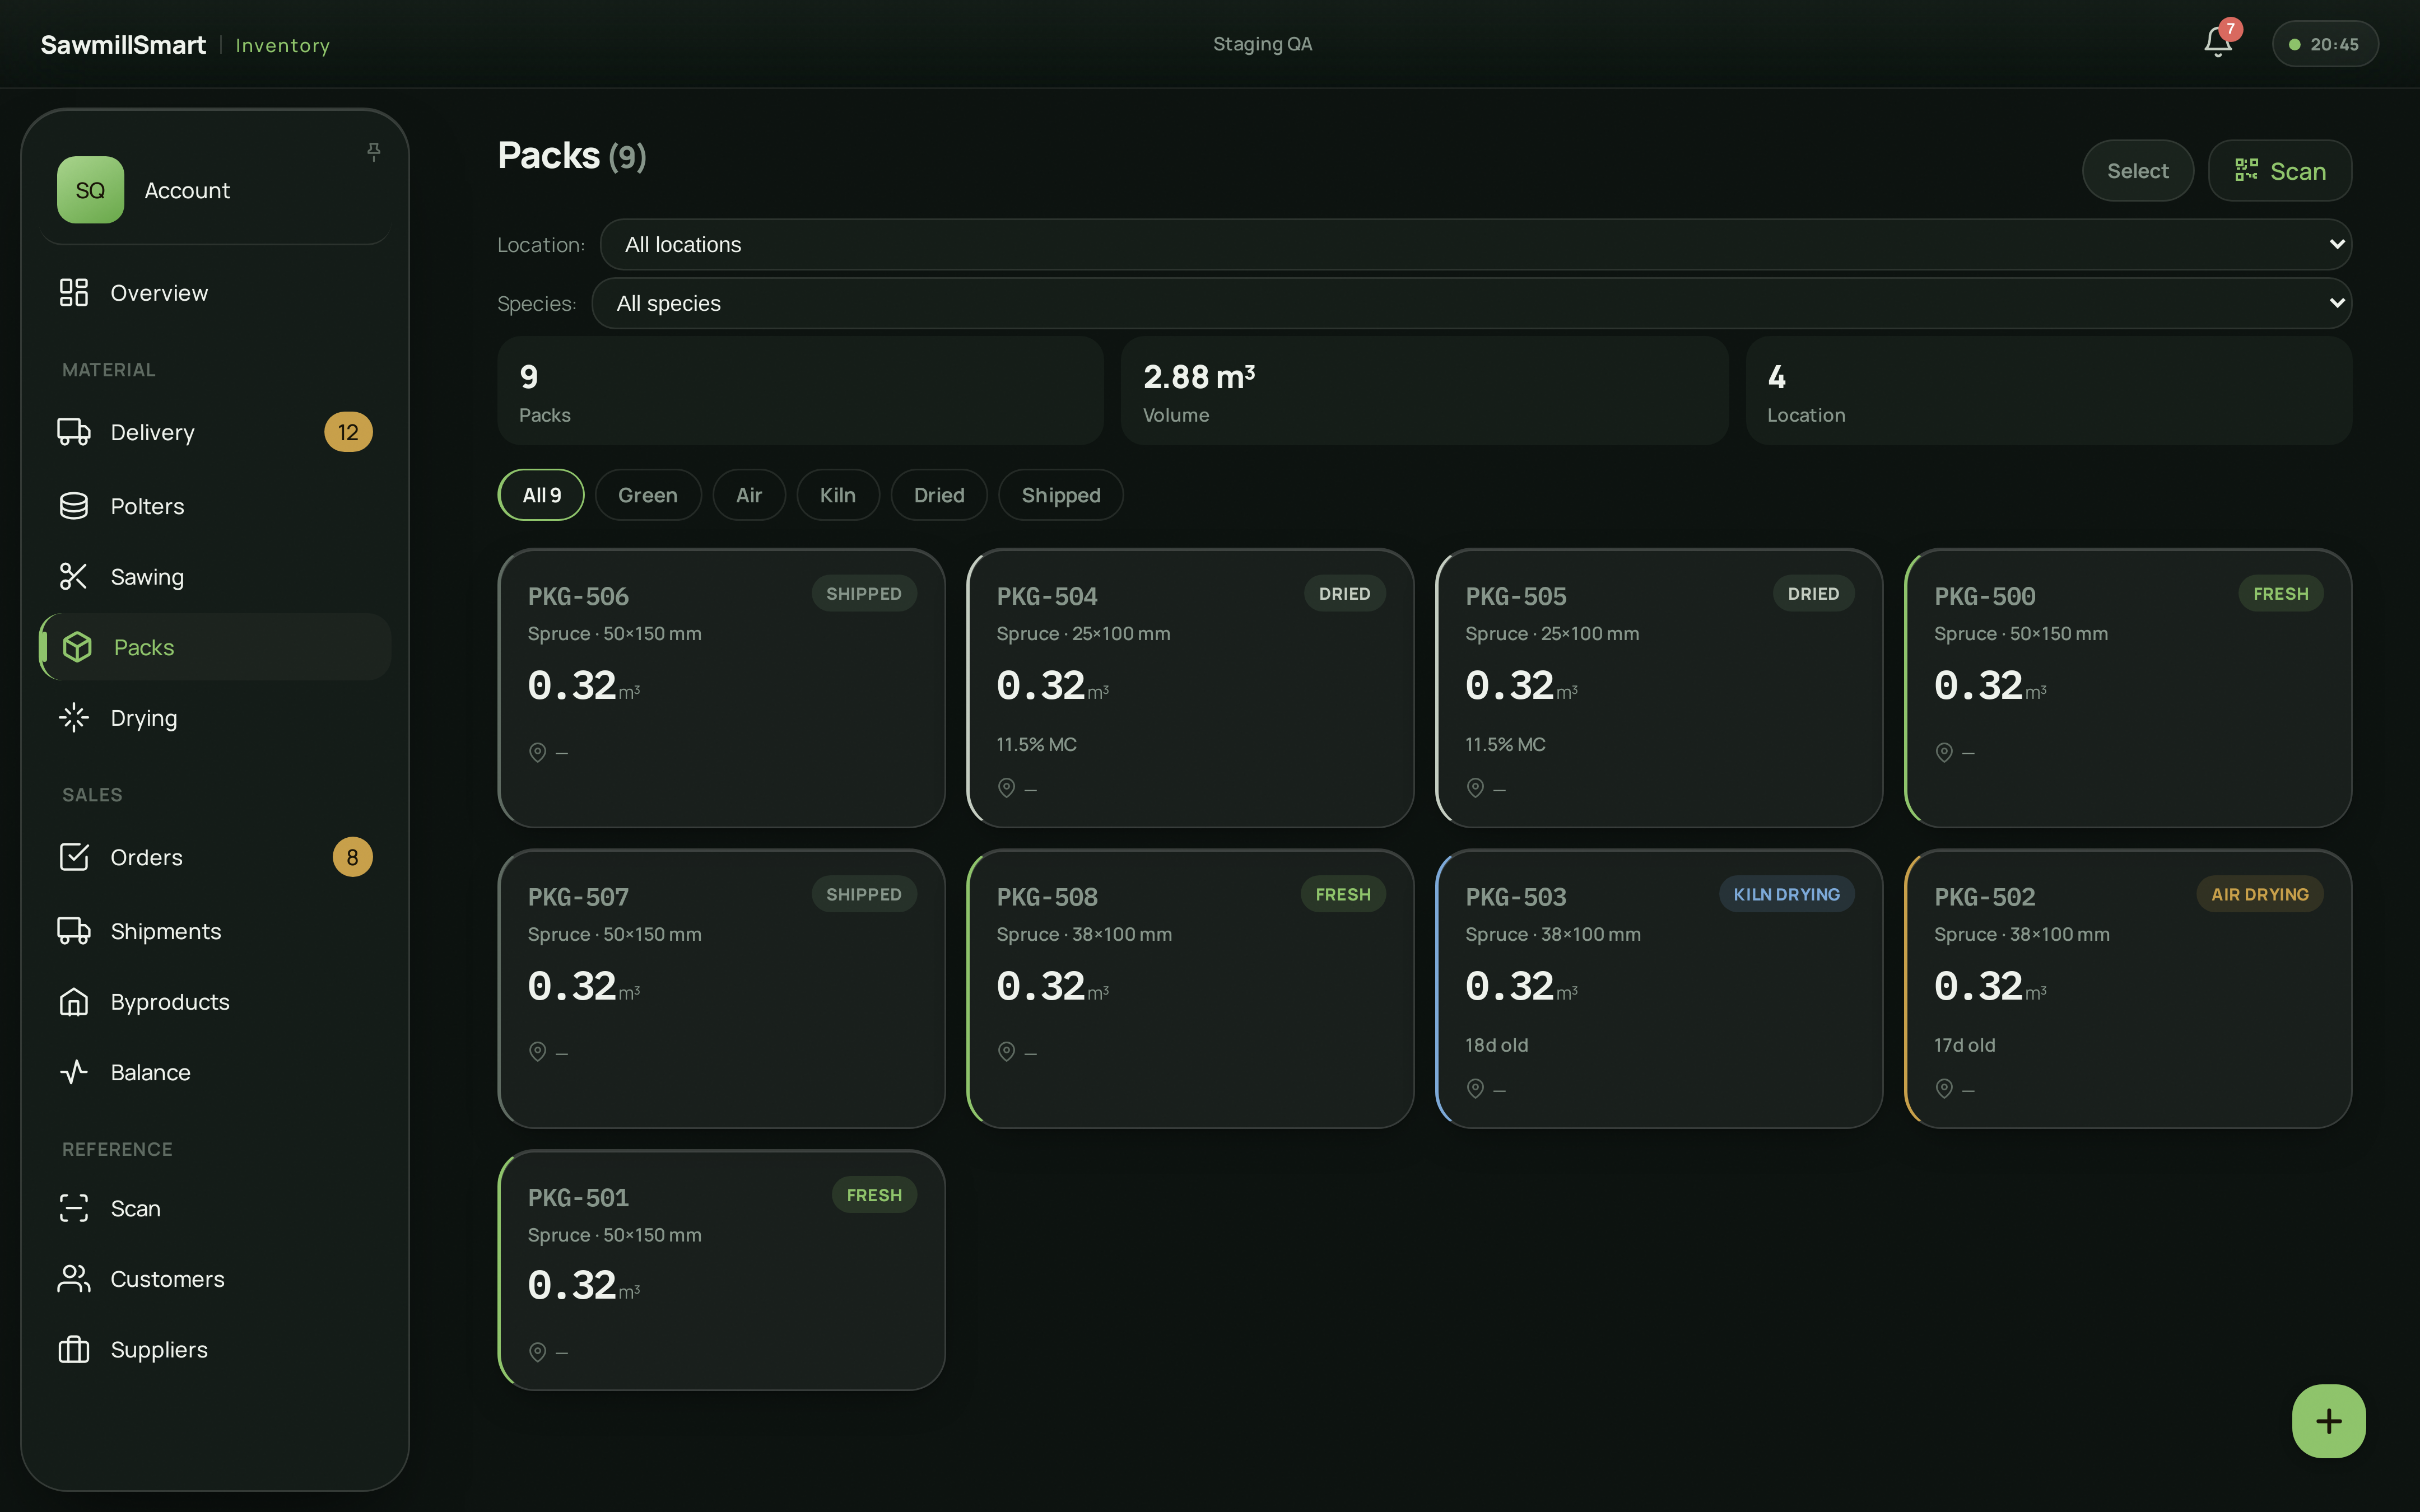Viewport: 2420px width, 1512px height.
Task: Open the PKG-502 pack card
Action: tap(2128, 989)
